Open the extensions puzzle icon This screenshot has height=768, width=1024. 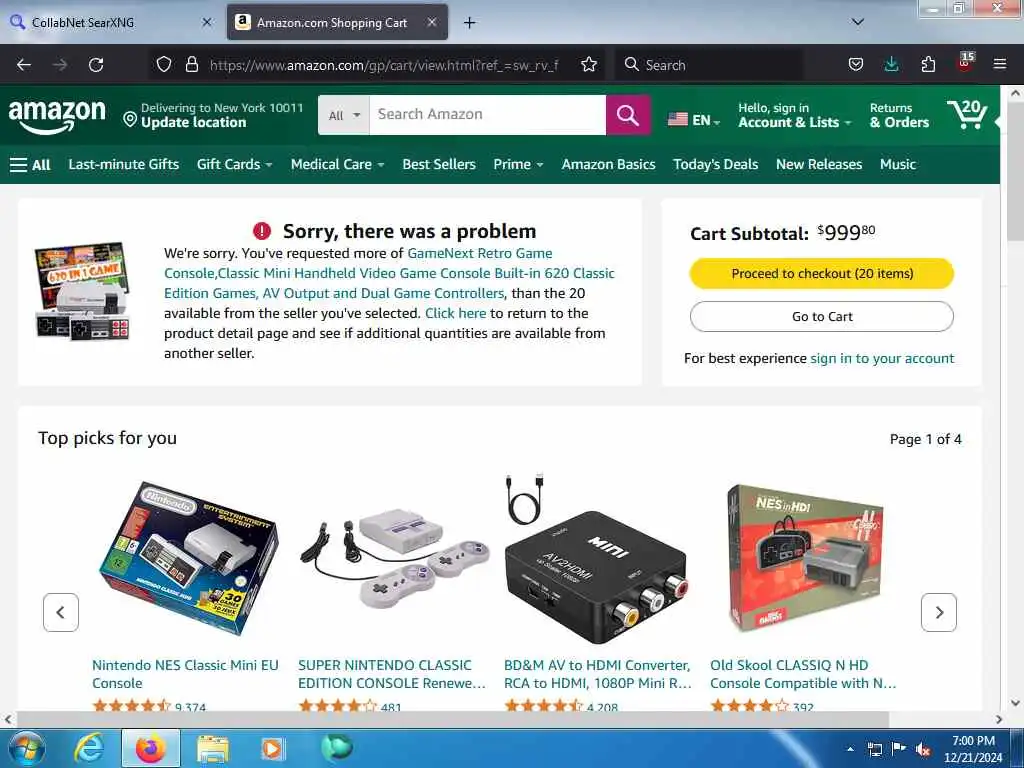[928, 65]
